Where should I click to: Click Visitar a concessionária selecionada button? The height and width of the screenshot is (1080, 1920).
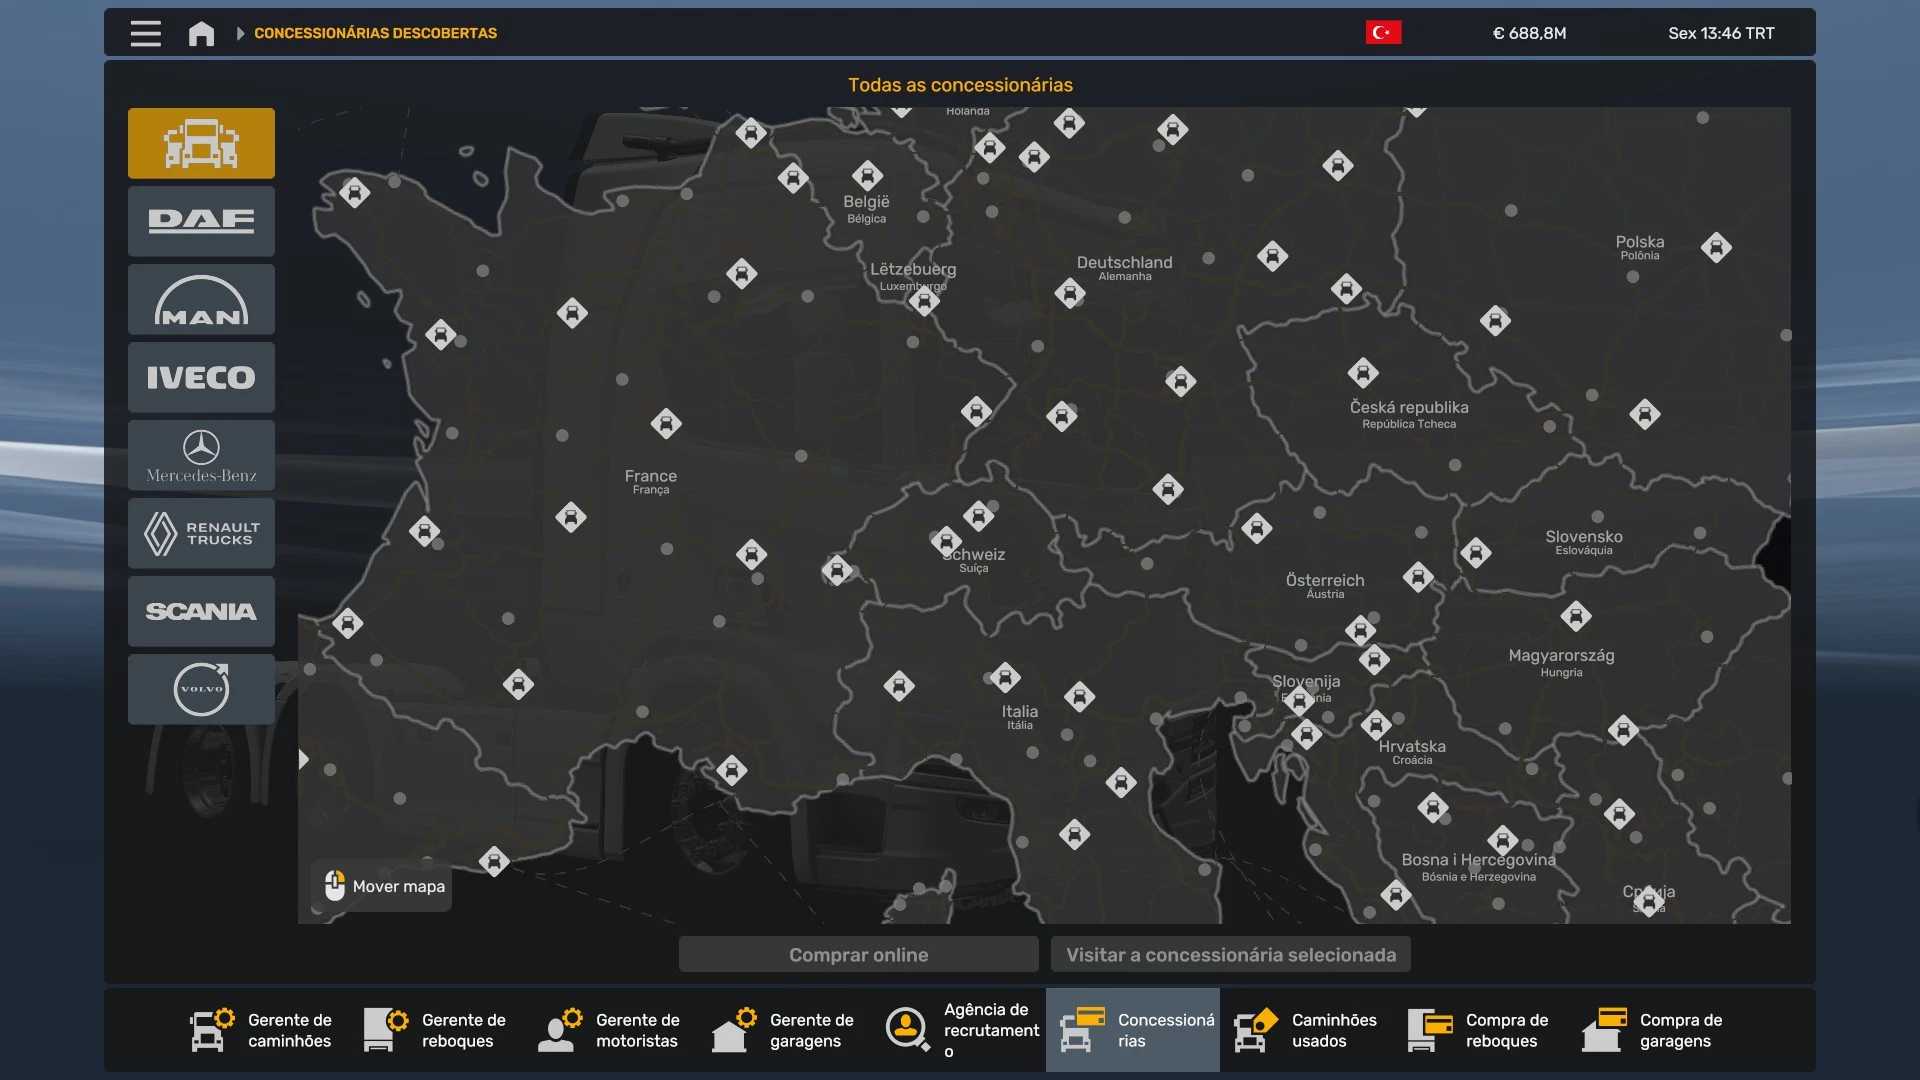1230,954
